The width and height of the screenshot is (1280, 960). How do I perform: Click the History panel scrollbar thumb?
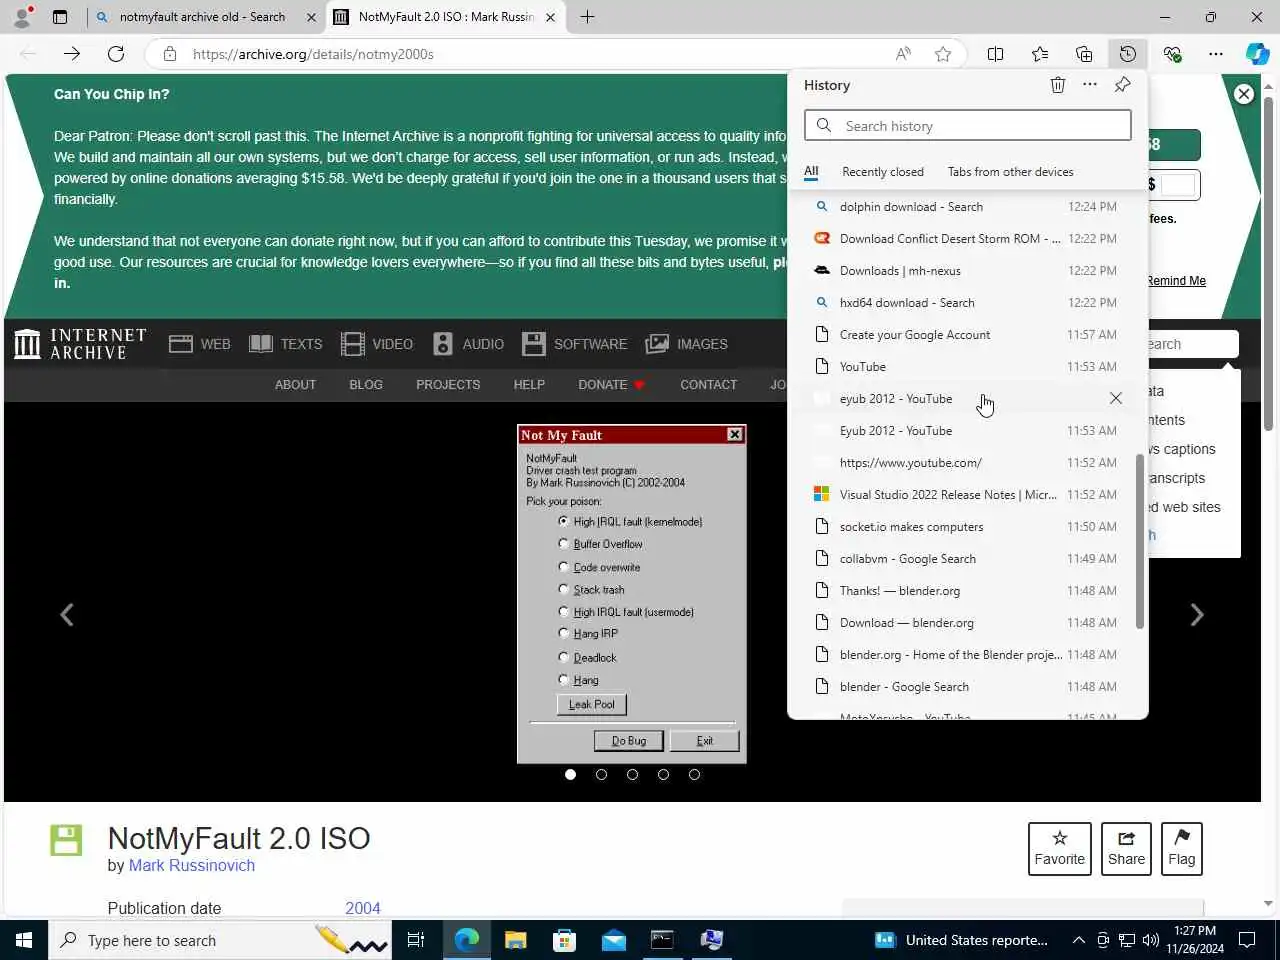click(1140, 542)
